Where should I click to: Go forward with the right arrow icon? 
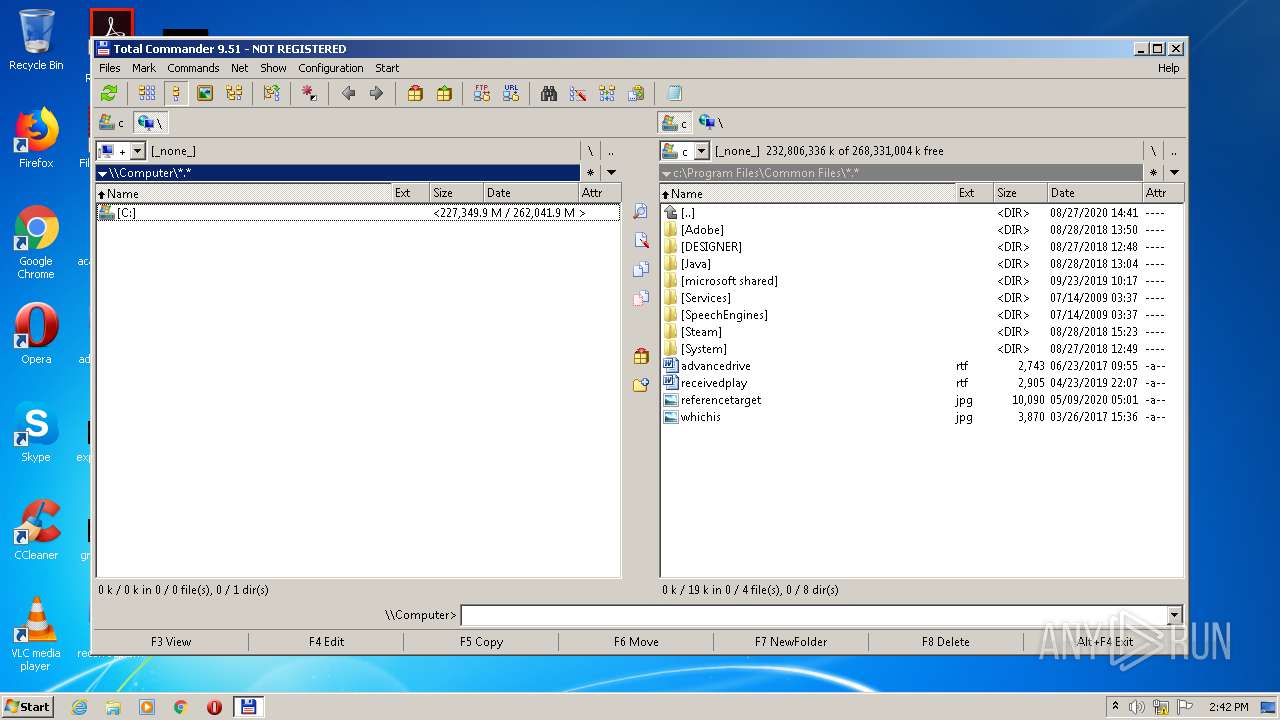tap(376, 93)
